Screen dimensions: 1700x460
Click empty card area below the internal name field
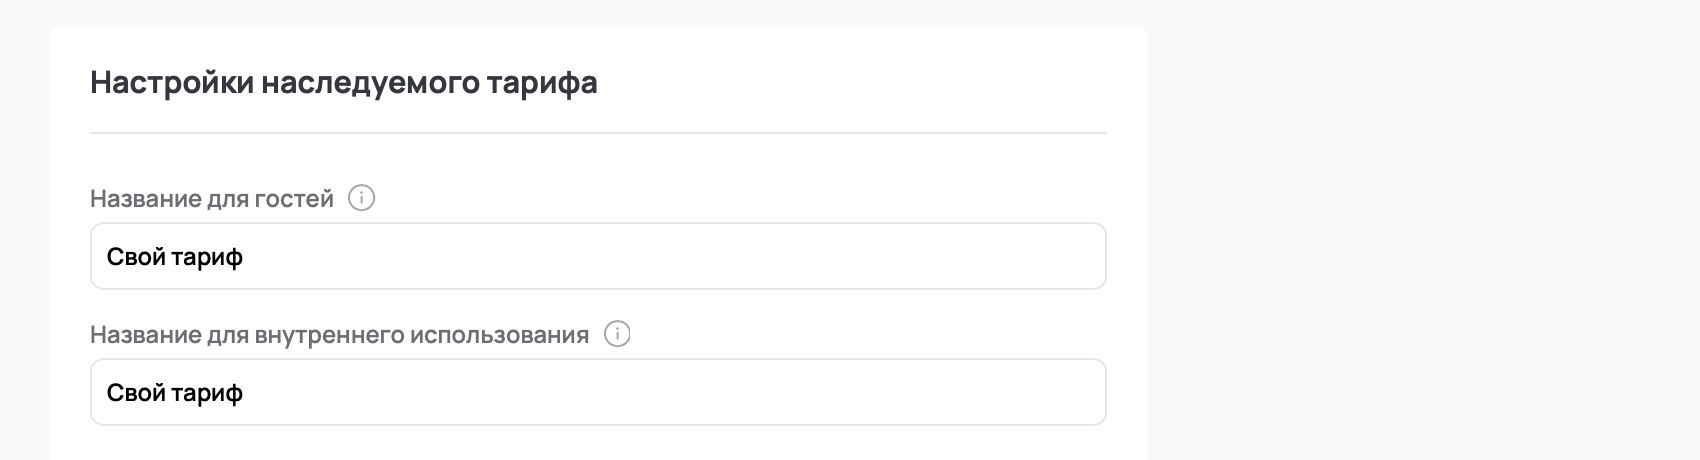[598, 444]
